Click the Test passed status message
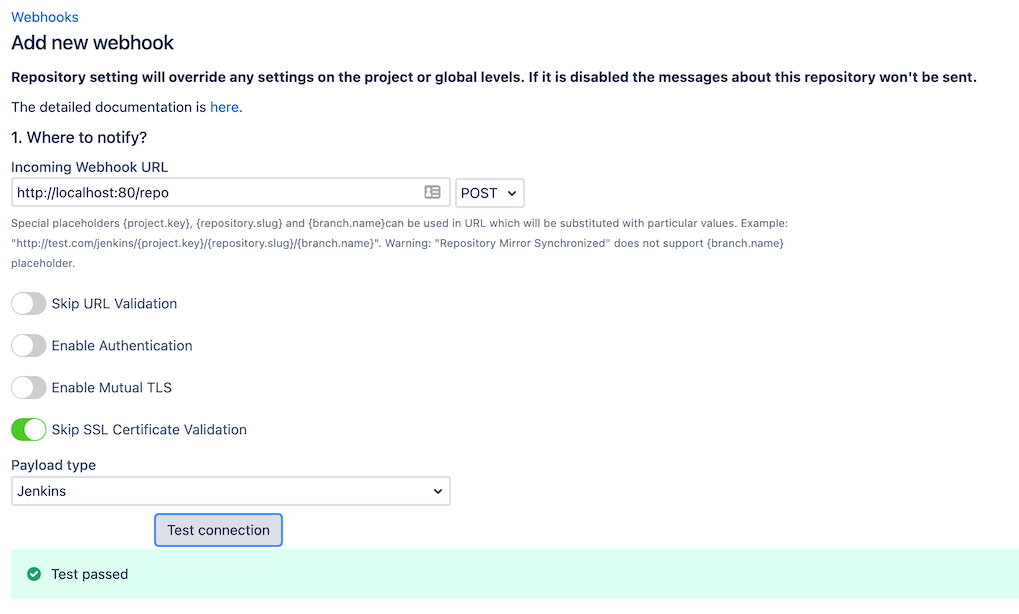The width and height of the screenshot is (1019, 614). click(90, 574)
